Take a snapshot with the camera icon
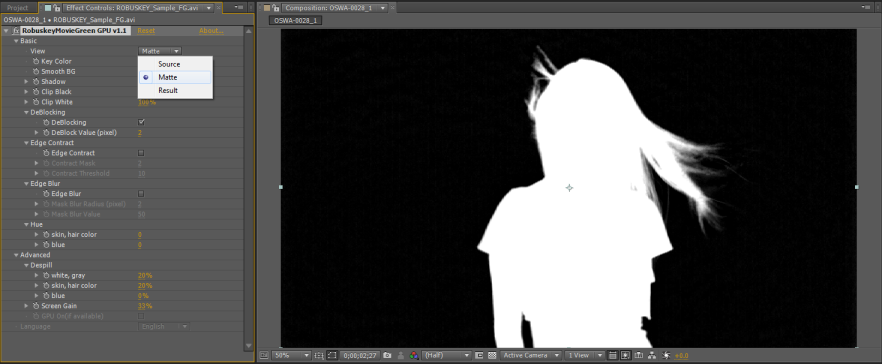 (387, 356)
